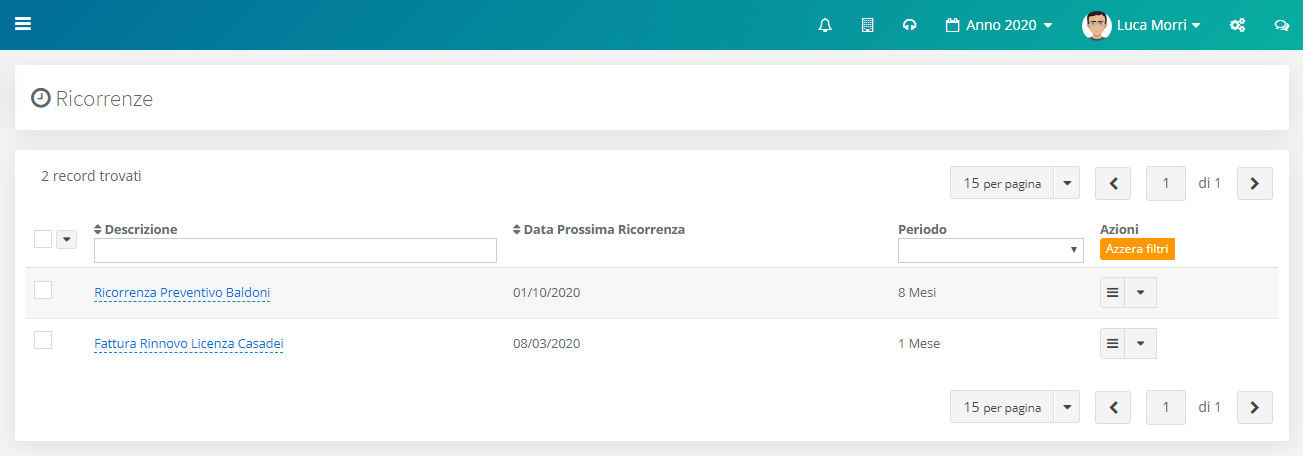Click the date 01/10/2020
Screen dimensions: 1303x456
coord(547,293)
